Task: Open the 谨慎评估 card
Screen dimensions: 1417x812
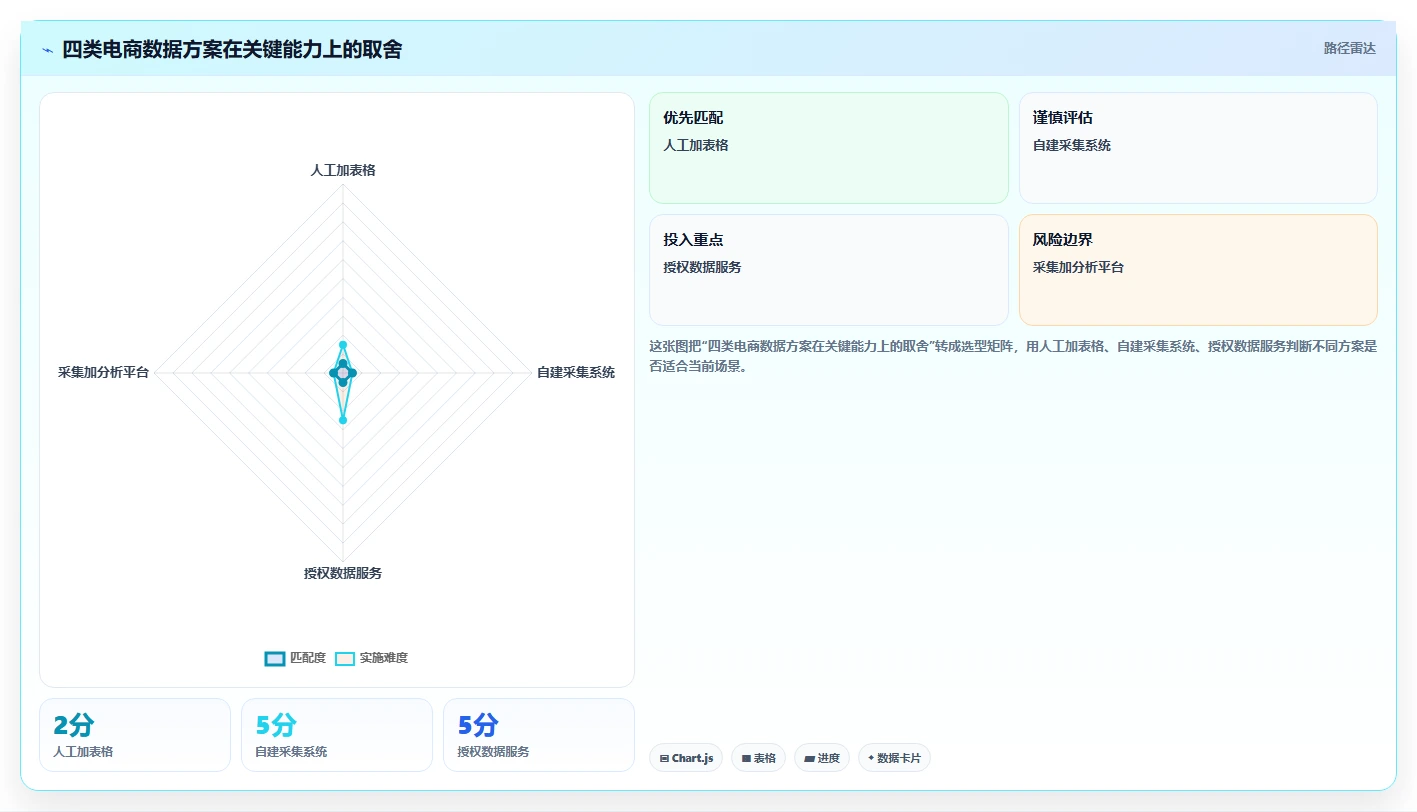Action: click(1198, 148)
